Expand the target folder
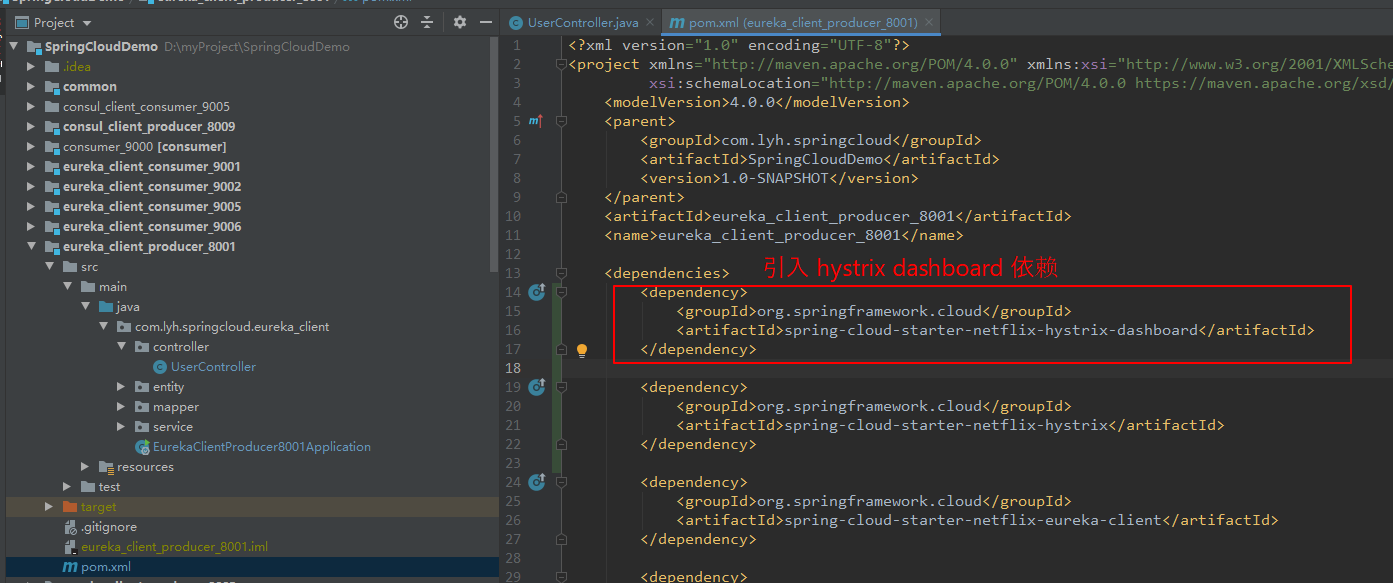 pos(50,507)
